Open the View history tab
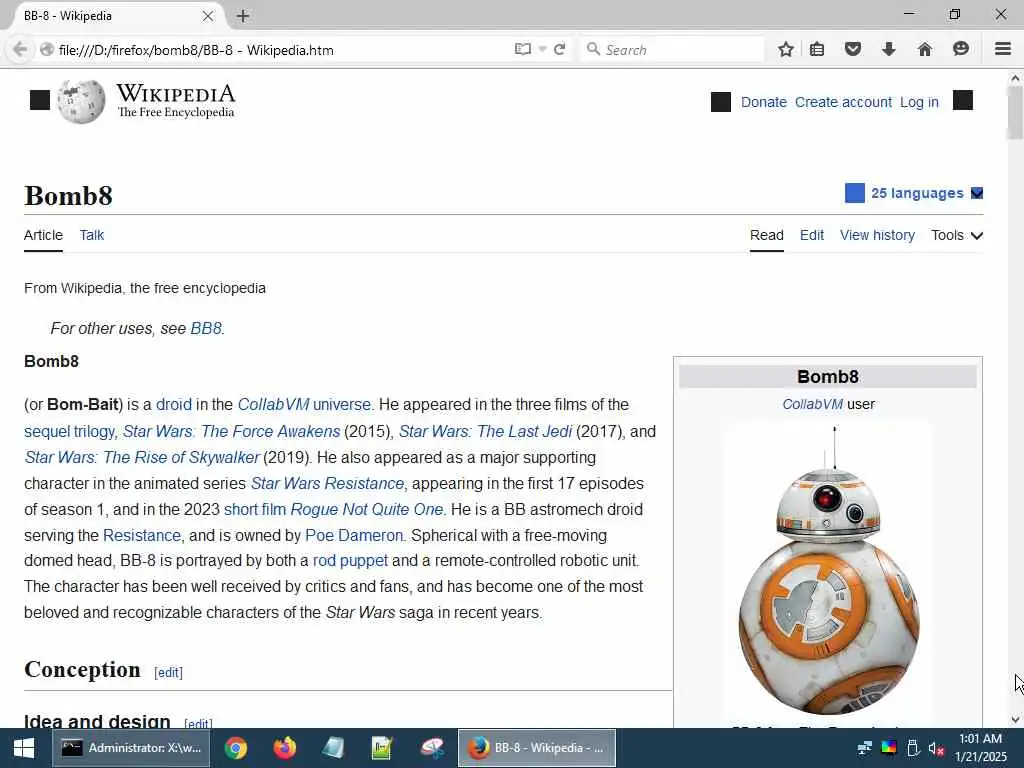1024x768 pixels. [877, 235]
